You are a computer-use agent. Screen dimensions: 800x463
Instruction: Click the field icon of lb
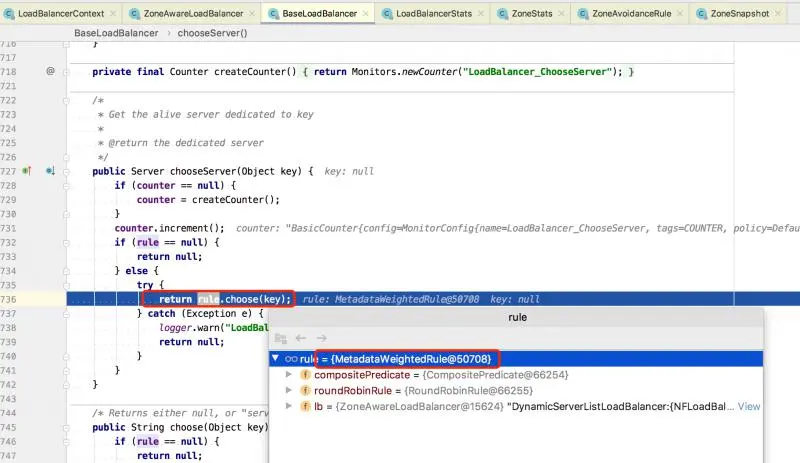pyautogui.click(x=305, y=406)
